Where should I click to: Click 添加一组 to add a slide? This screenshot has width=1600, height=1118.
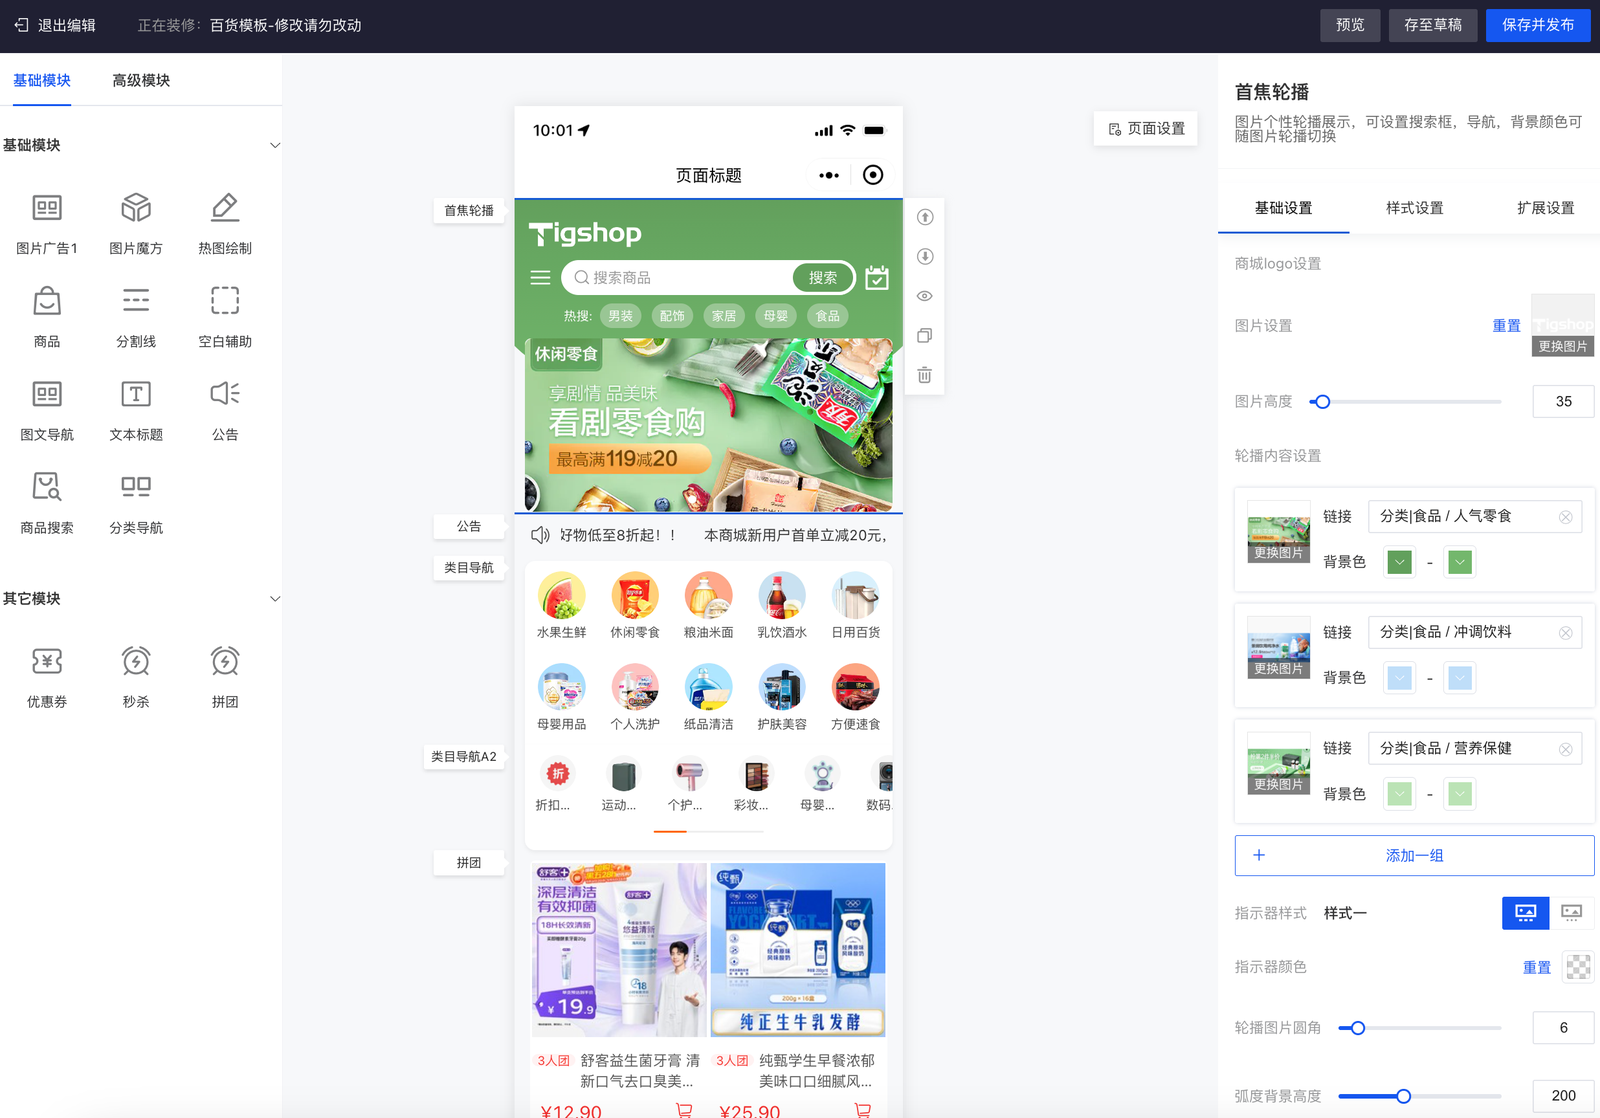click(x=1414, y=856)
